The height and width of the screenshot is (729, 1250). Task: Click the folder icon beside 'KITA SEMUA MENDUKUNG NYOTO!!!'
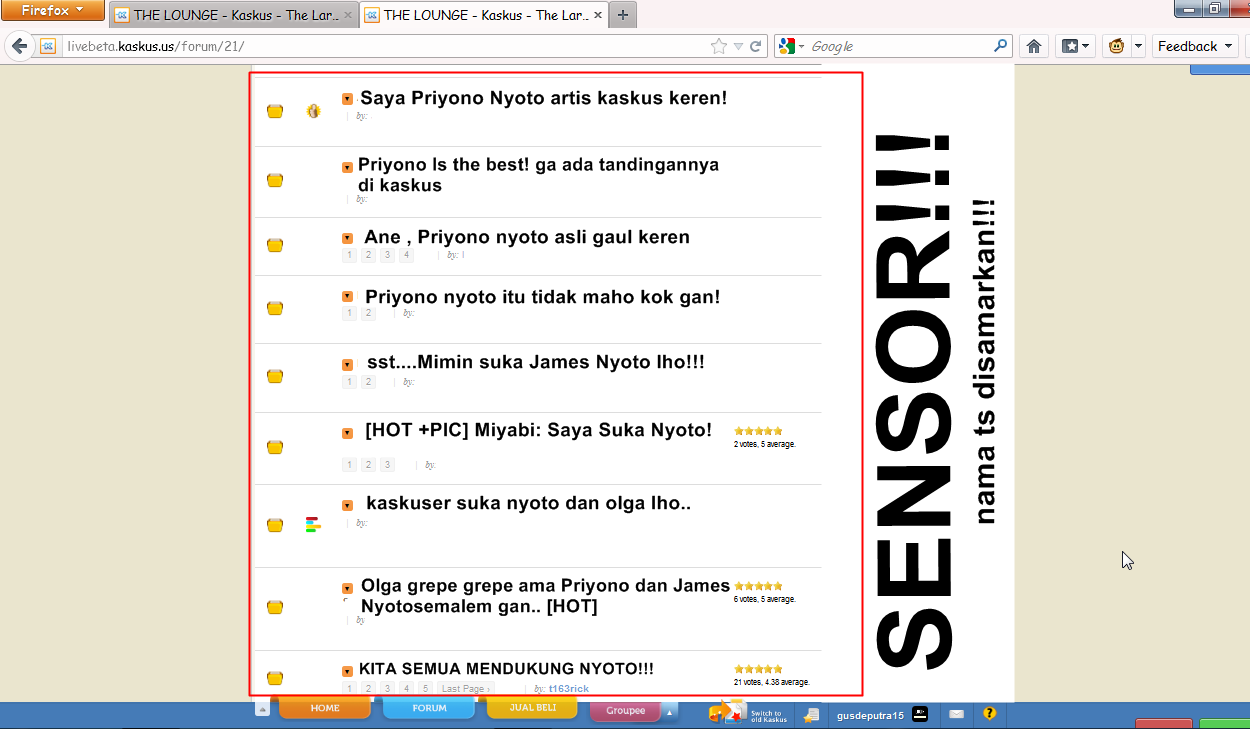(275, 678)
